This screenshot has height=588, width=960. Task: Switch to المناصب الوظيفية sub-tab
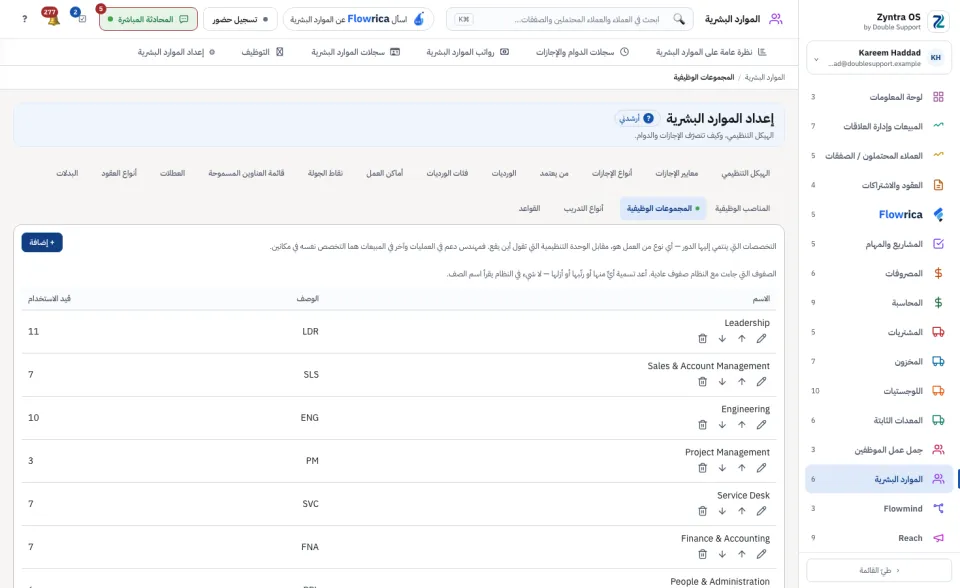pyautogui.click(x=742, y=208)
